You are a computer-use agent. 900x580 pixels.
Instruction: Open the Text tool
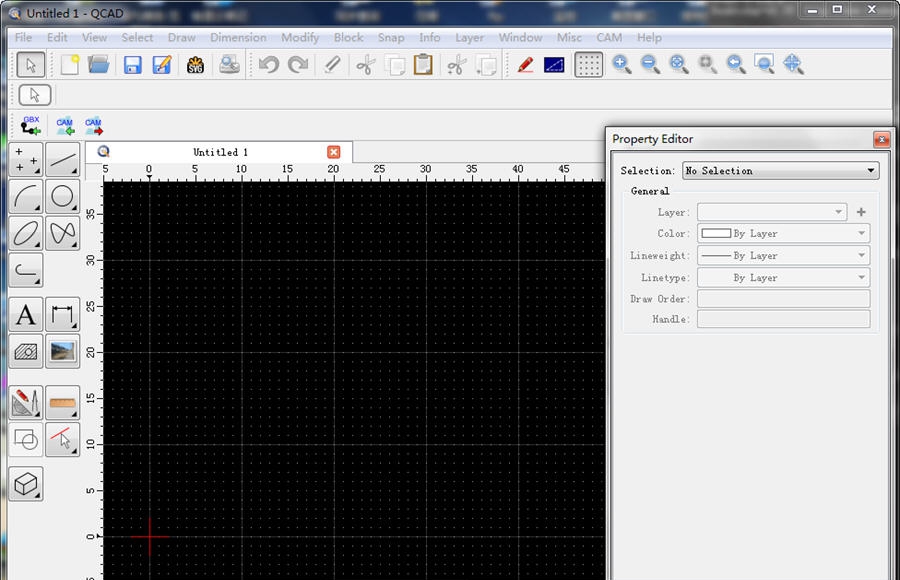click(26, 315)
